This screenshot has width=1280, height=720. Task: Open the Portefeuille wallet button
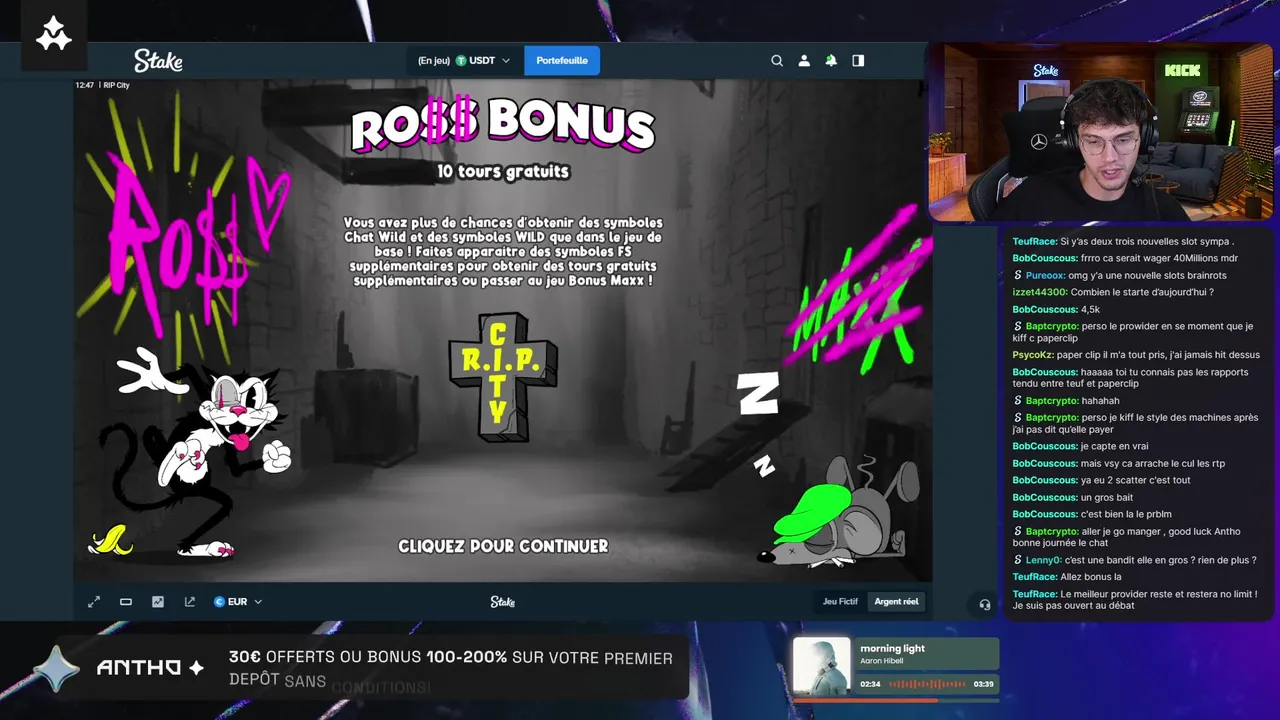click(x=562, y=61)
